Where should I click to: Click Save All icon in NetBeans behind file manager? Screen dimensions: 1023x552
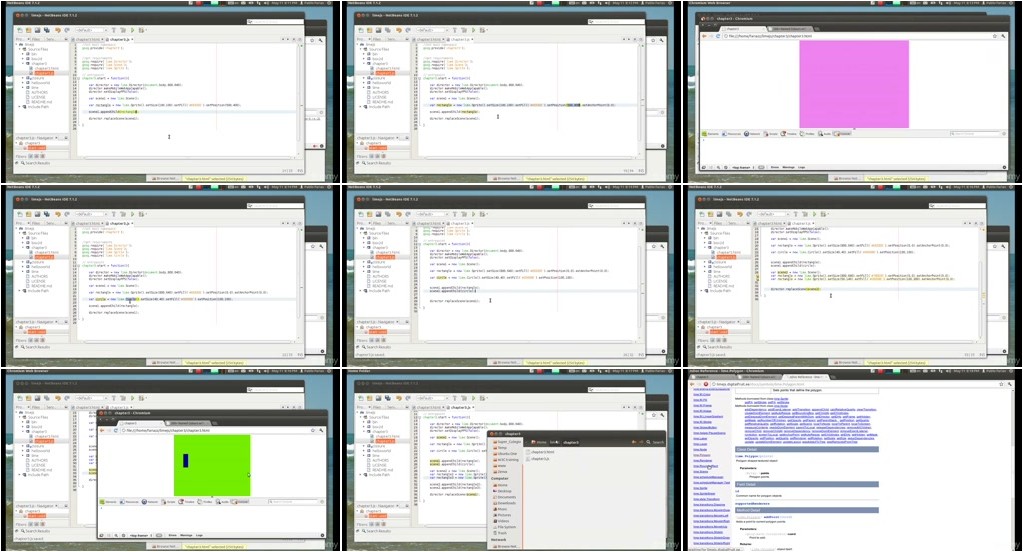[x=388, y=398]
